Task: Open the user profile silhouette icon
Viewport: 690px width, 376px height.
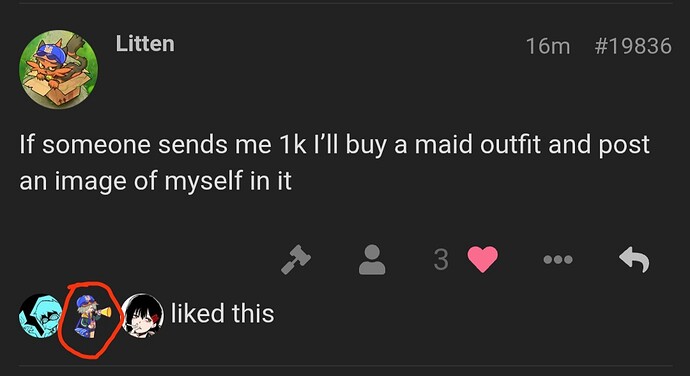Action: coord(372,260)
